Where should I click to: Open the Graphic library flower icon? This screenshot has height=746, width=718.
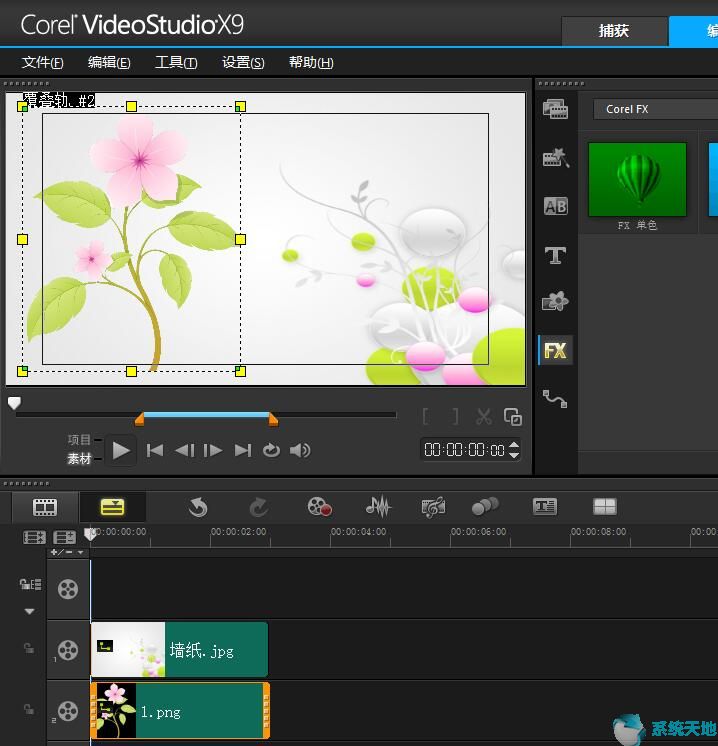(x=555, y=301)
